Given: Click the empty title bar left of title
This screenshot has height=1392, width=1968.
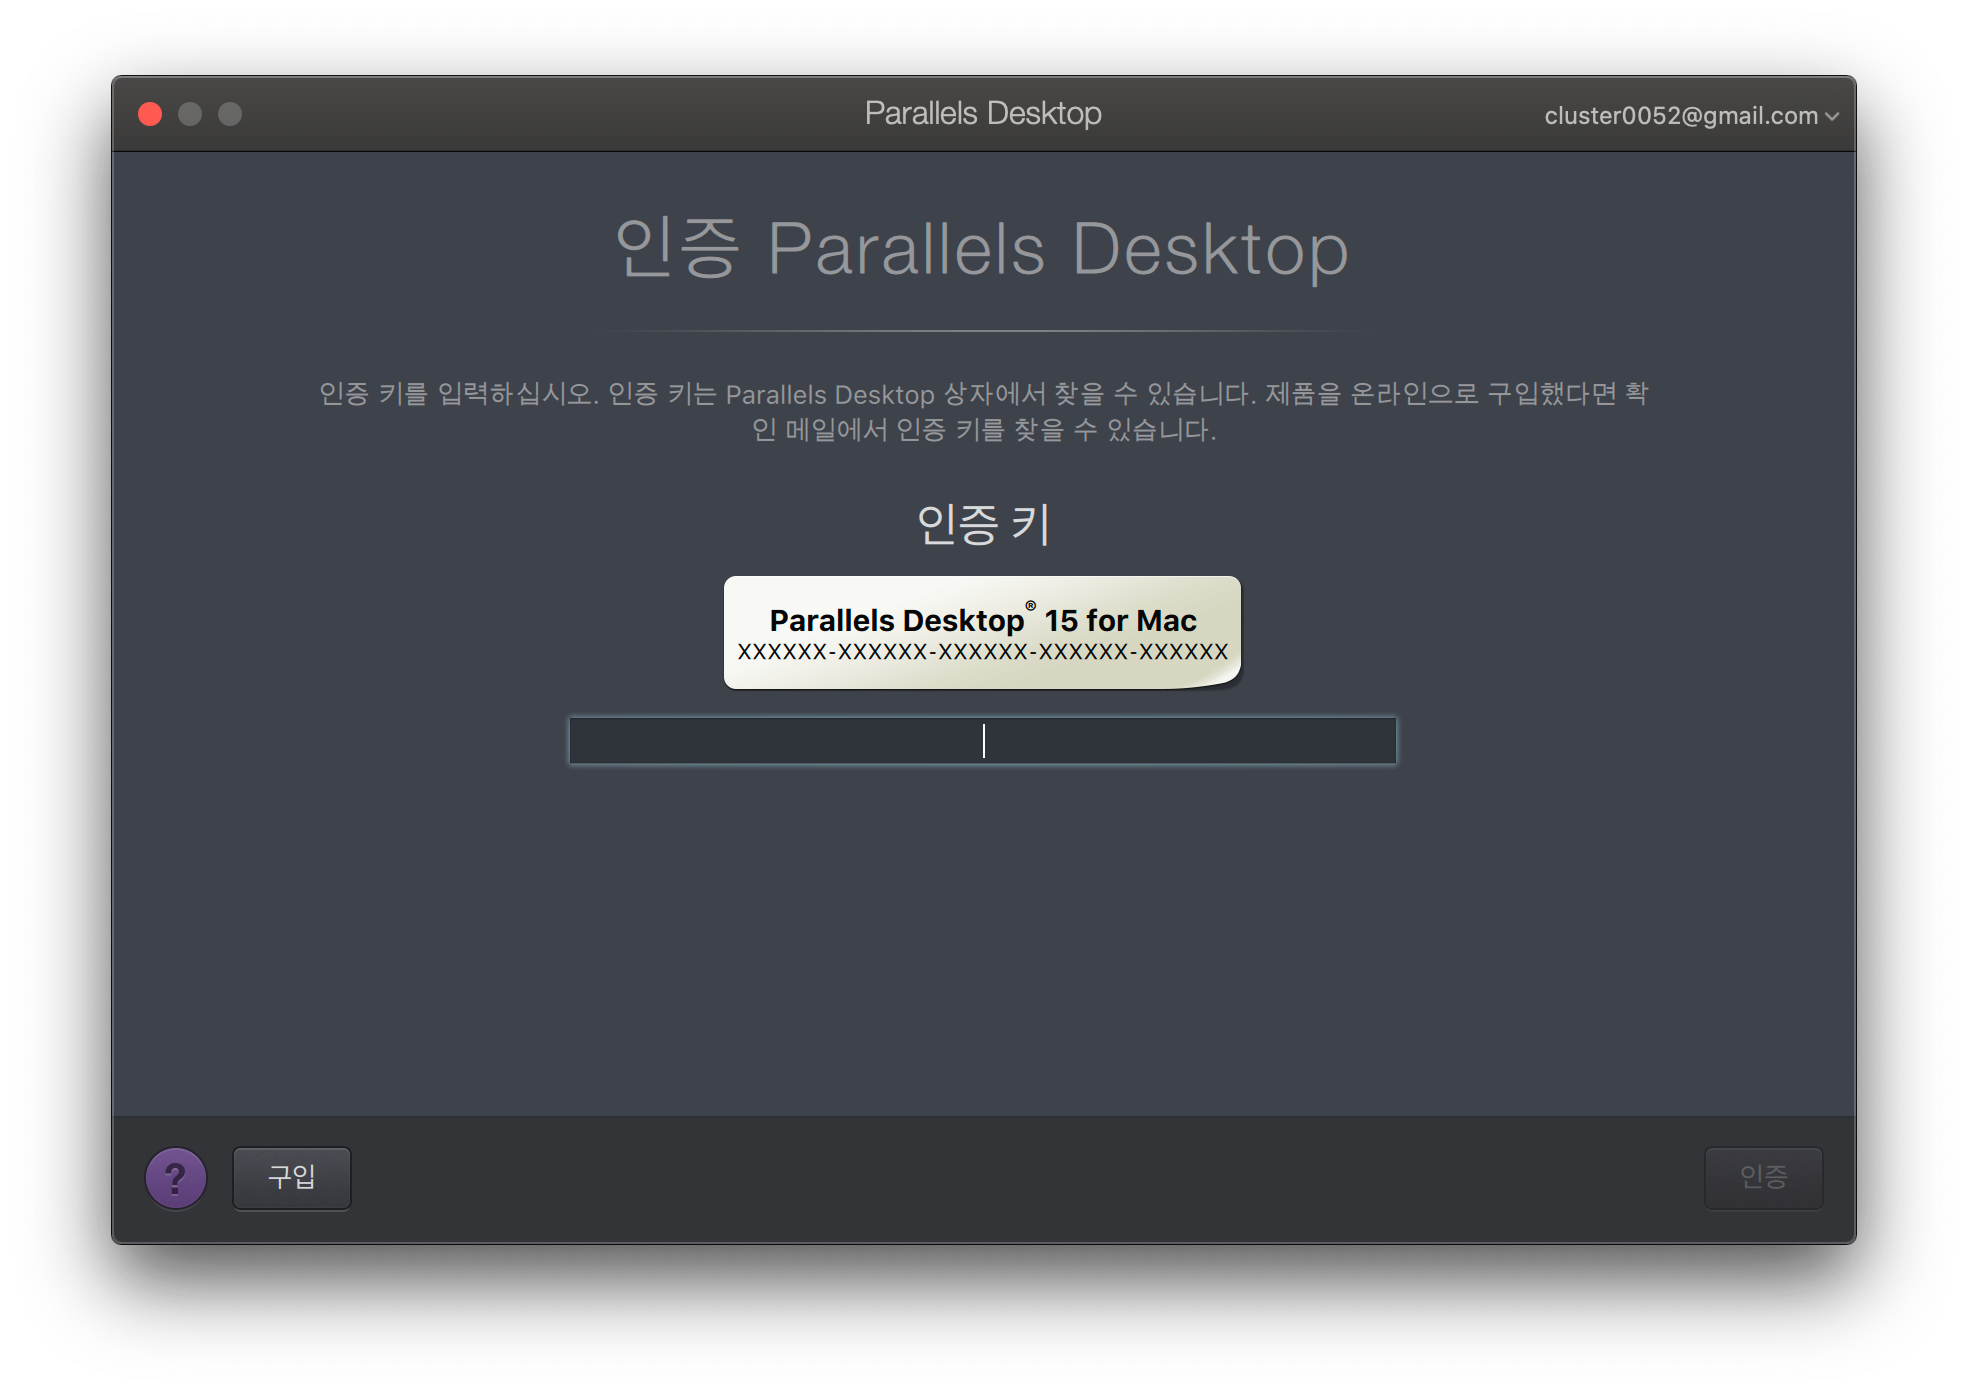Looking at the screenshot, I should (x=550, y=114).
